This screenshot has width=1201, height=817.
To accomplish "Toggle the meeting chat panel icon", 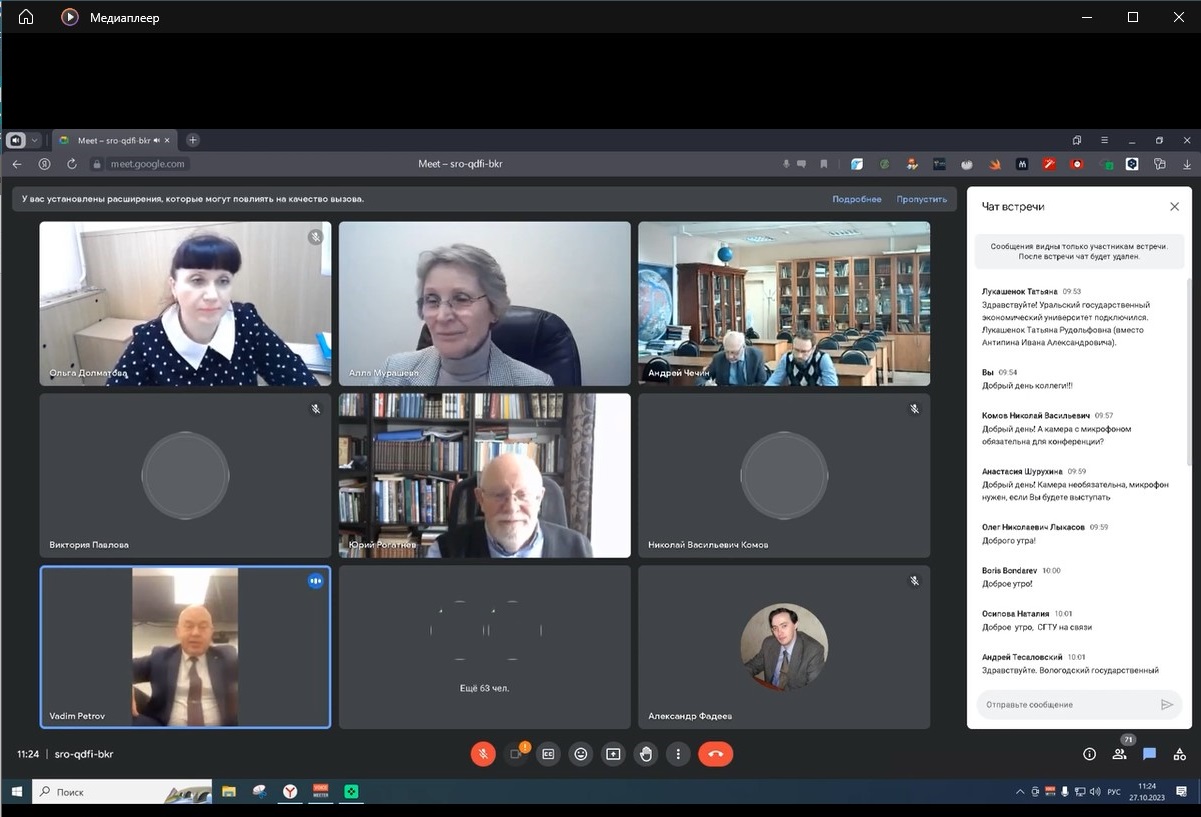I will tap(1150, 754).
